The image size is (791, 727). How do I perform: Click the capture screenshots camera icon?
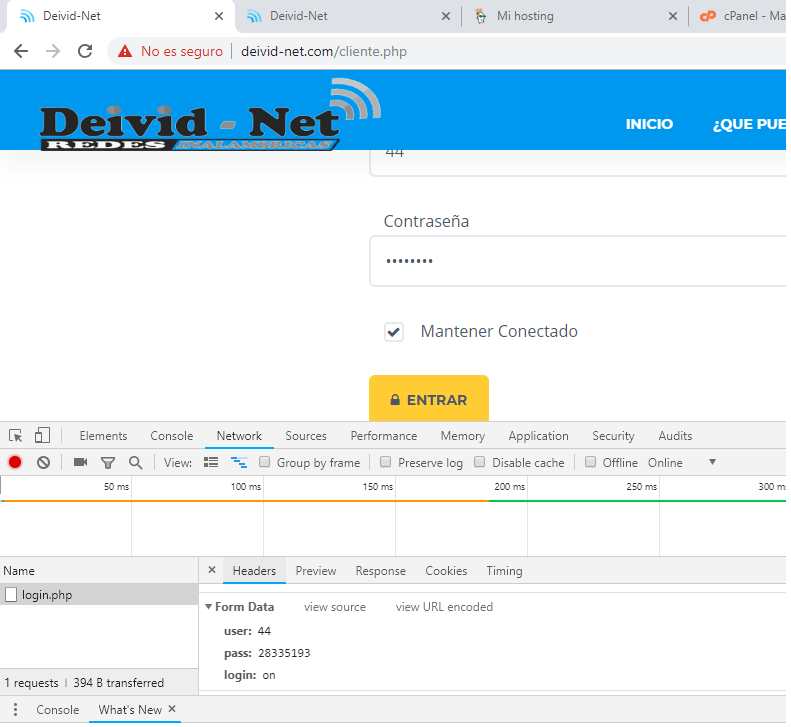point(80,462)
